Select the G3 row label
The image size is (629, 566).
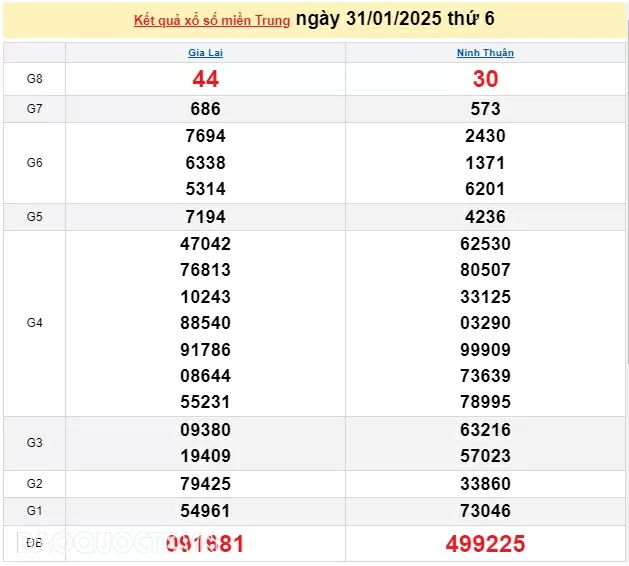[x=34, y=443]
